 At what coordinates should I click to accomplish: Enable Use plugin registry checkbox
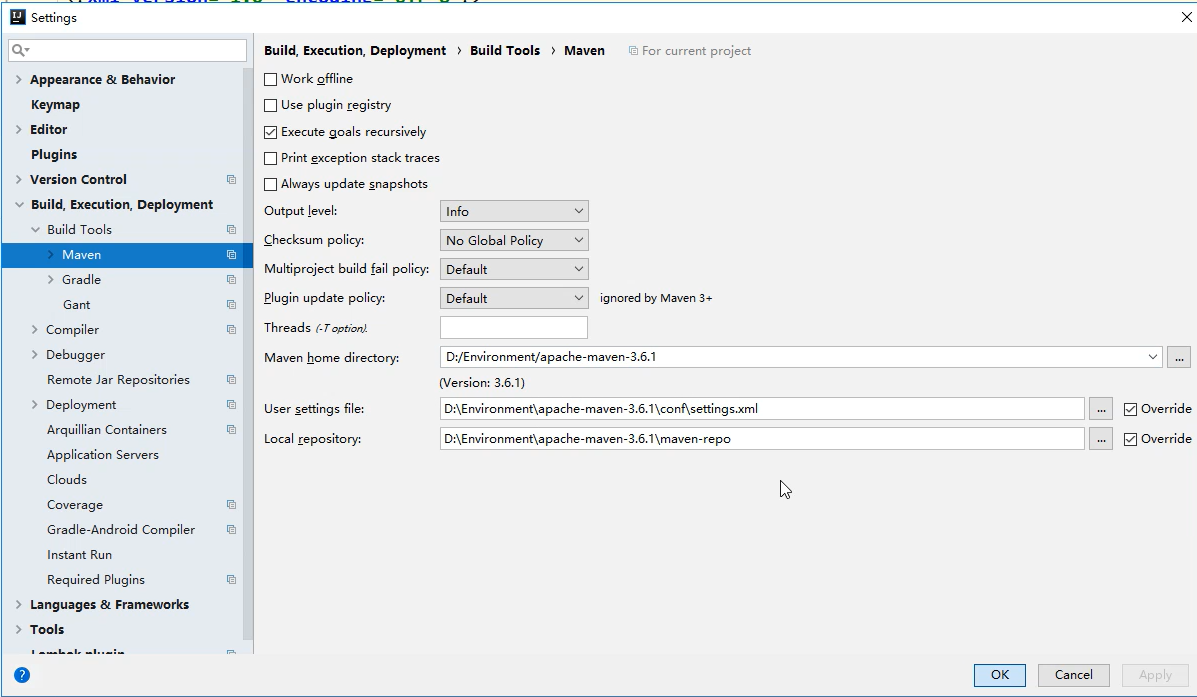point(270,105)
